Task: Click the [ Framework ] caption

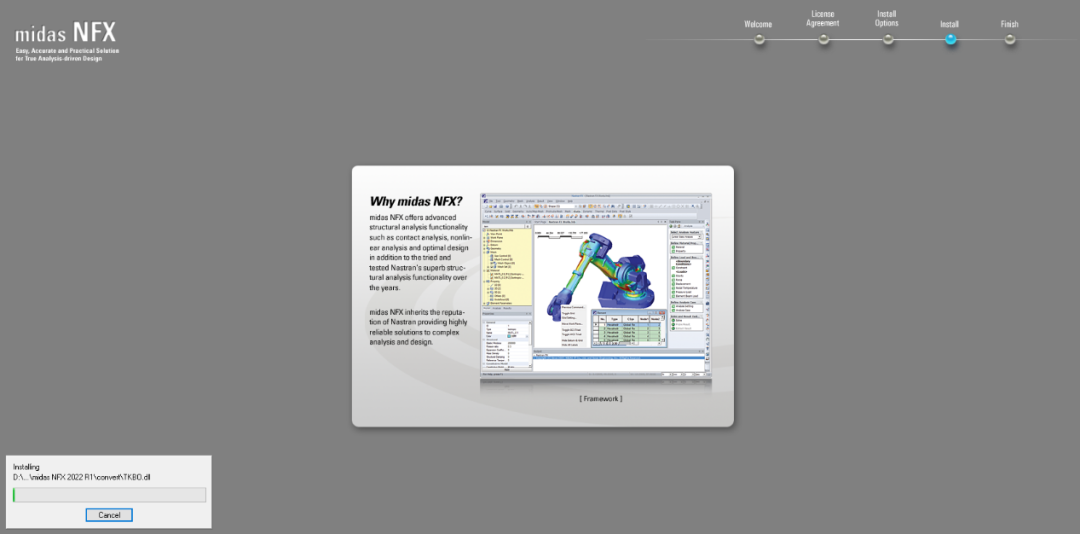Action: click(x=601, y=398)
